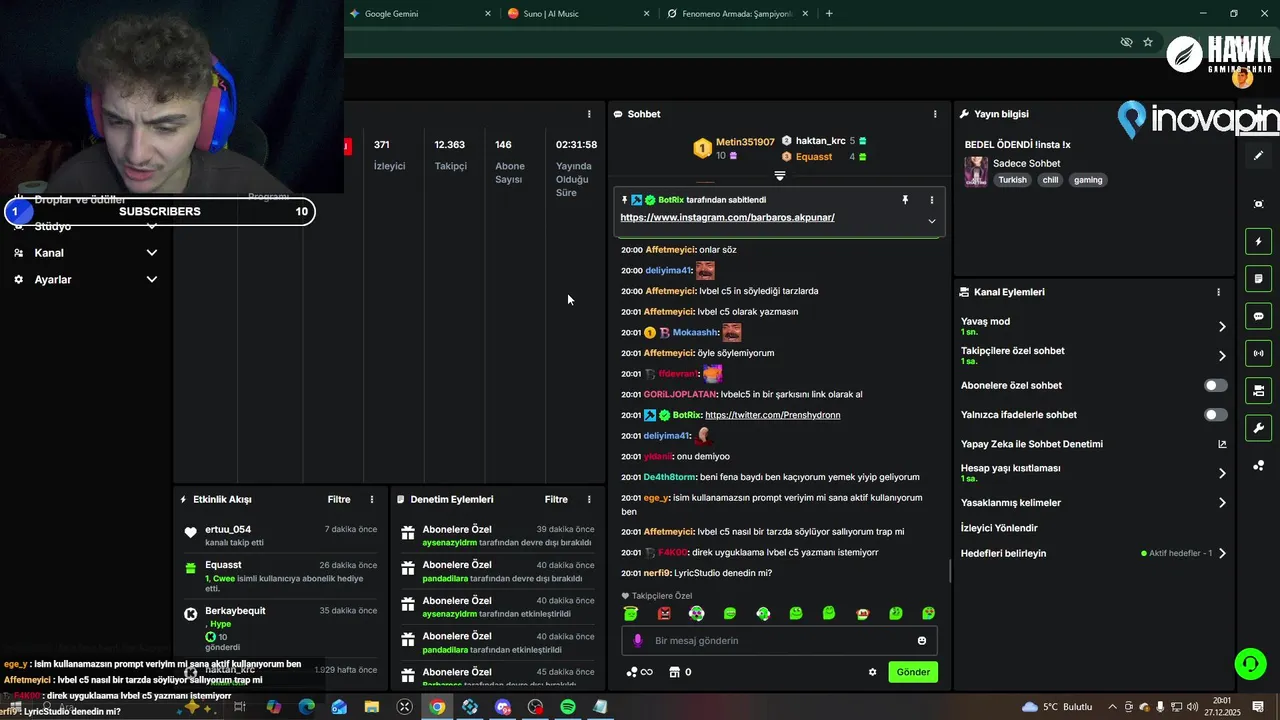Open the emote picker smiley icon
Image resolution: width=1280 pixels, height=720 pixels.
[922, 640]
